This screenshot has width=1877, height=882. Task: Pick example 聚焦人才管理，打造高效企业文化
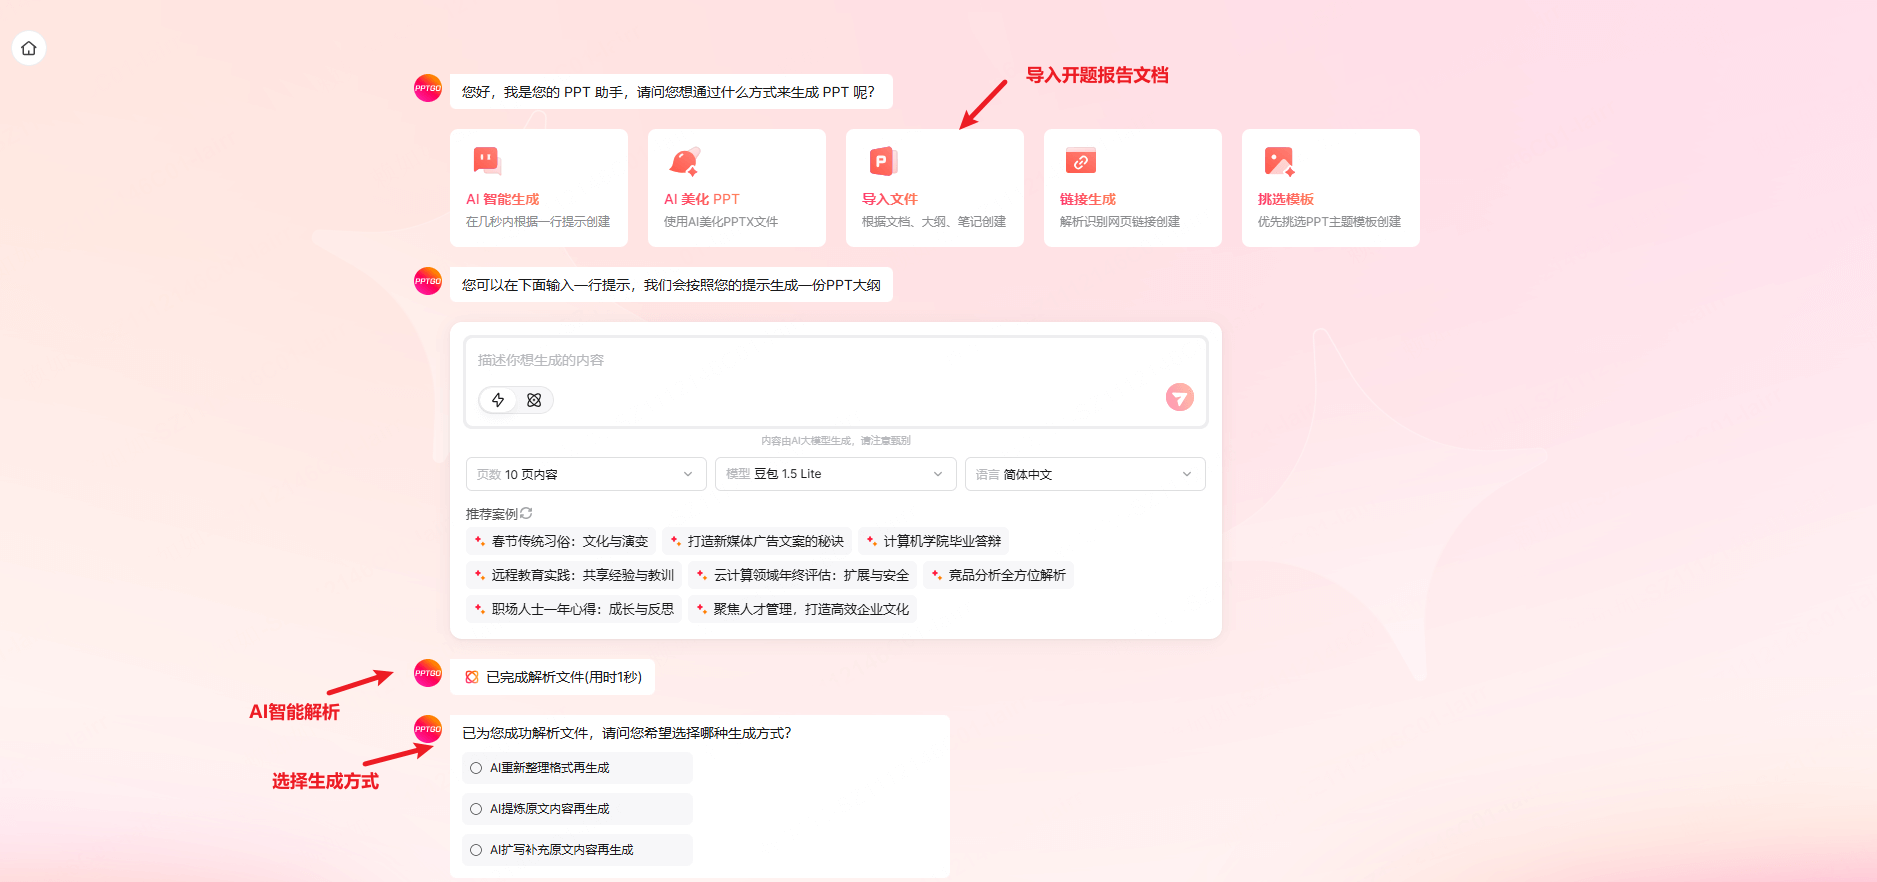click(x=802, y=609)
